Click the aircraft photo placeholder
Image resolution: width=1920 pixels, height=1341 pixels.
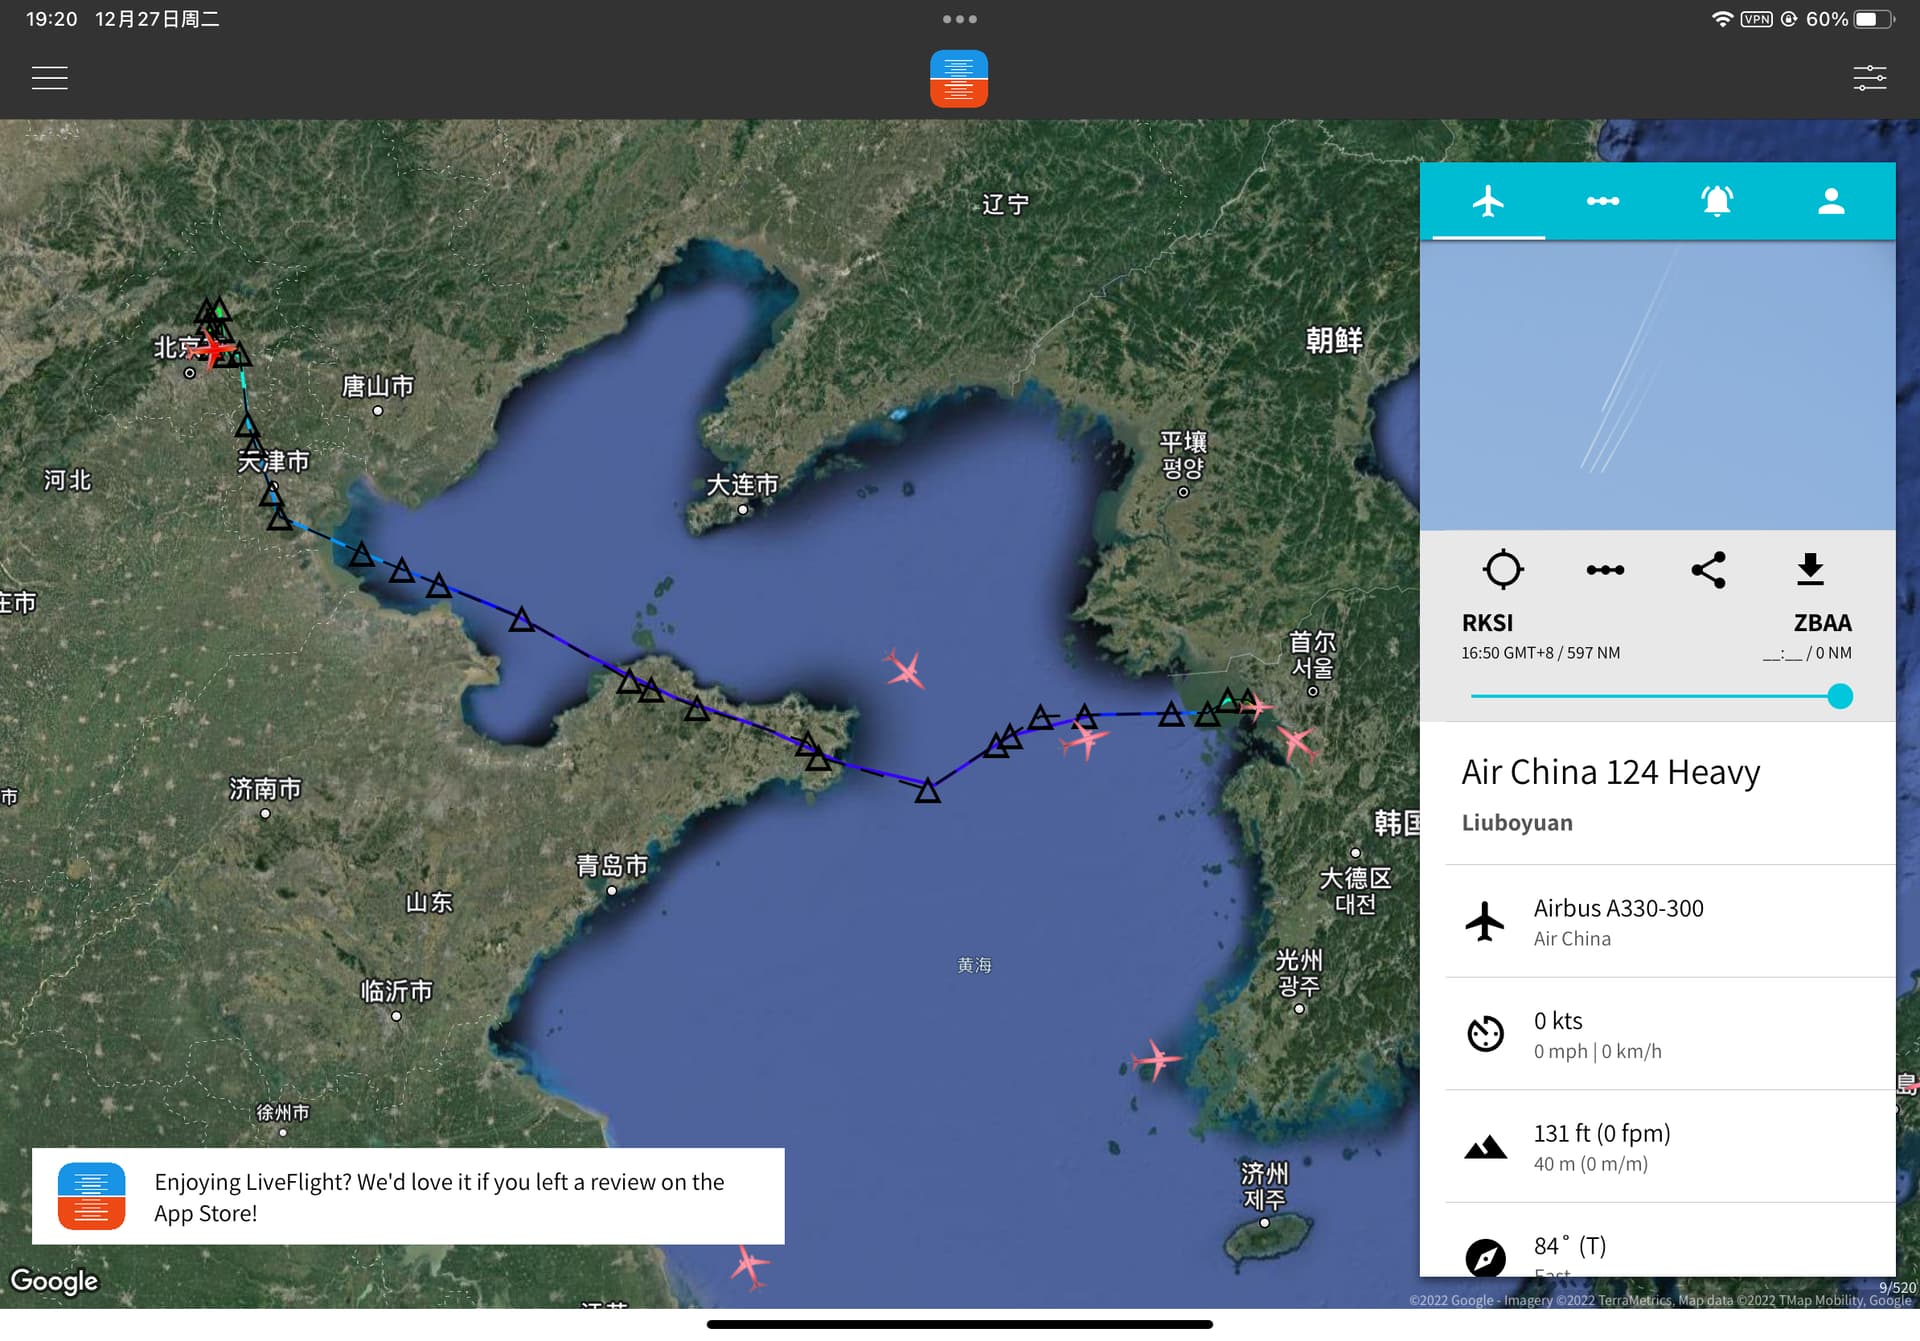[1657, 385]
